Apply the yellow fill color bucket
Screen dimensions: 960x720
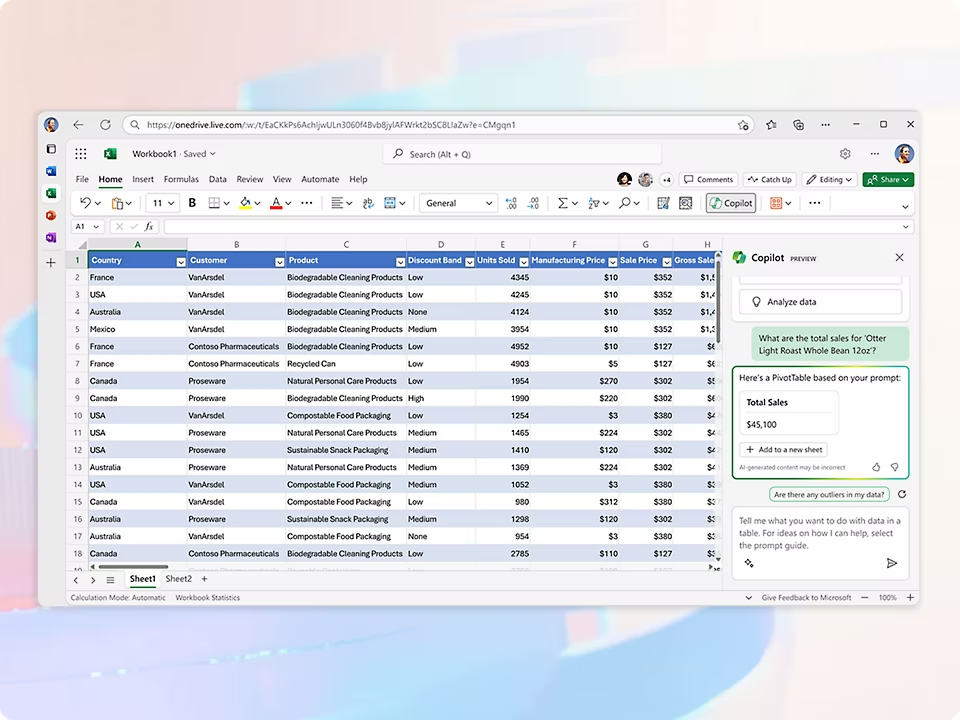coord(246,203)
